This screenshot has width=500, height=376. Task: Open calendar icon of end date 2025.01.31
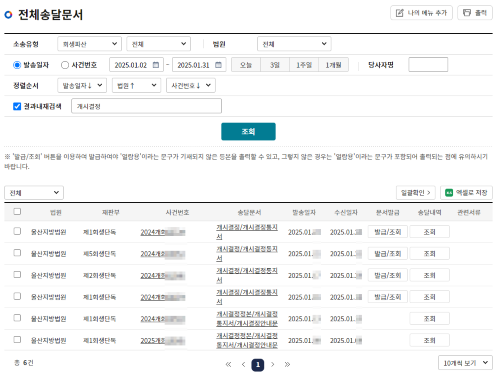coord(218,65)
